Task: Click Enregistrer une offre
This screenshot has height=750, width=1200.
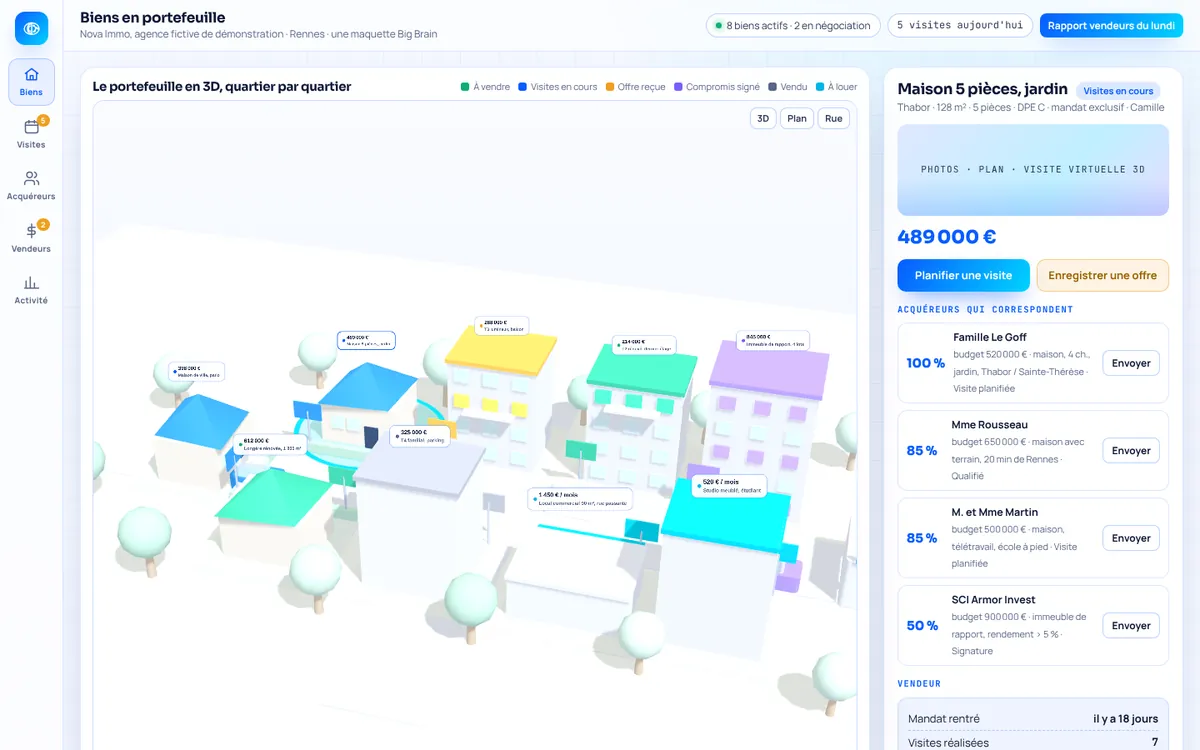Action: [1102, 275]
